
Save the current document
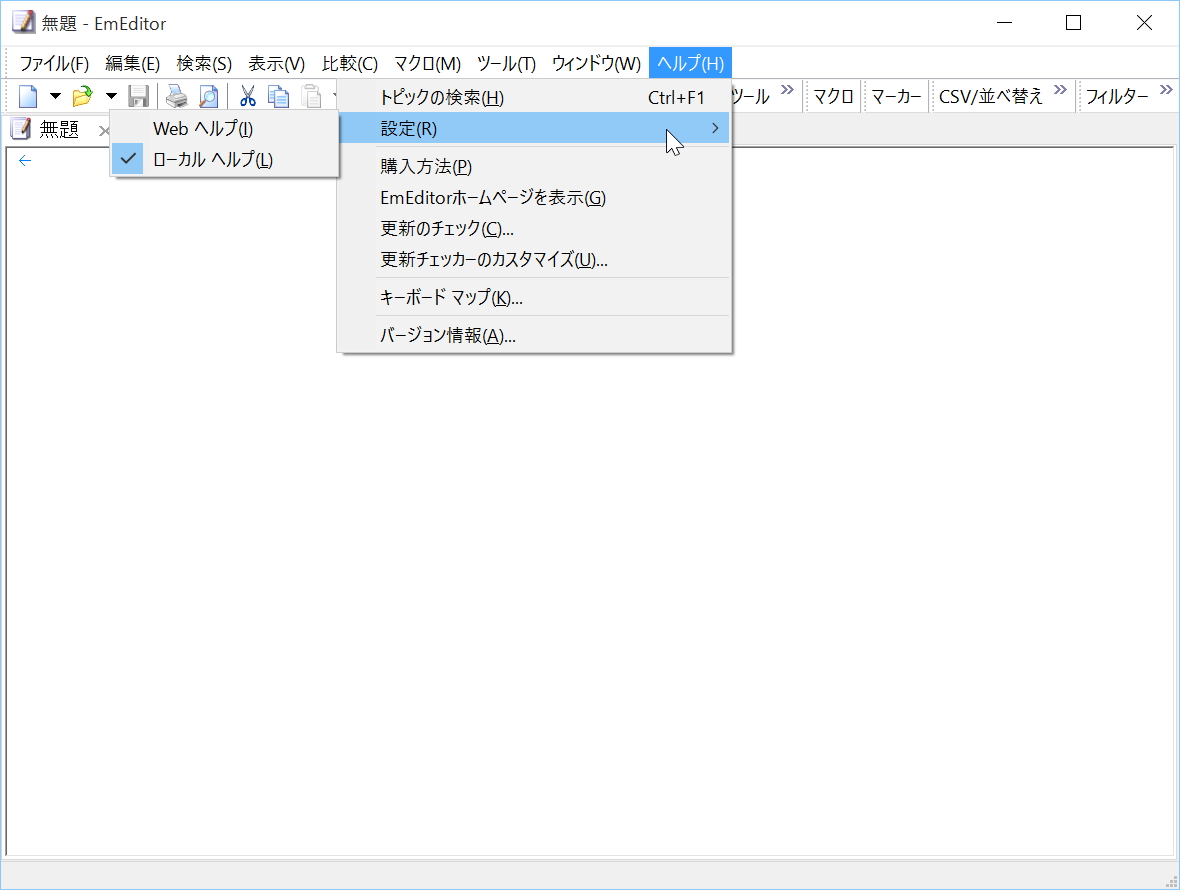[139, 95]
